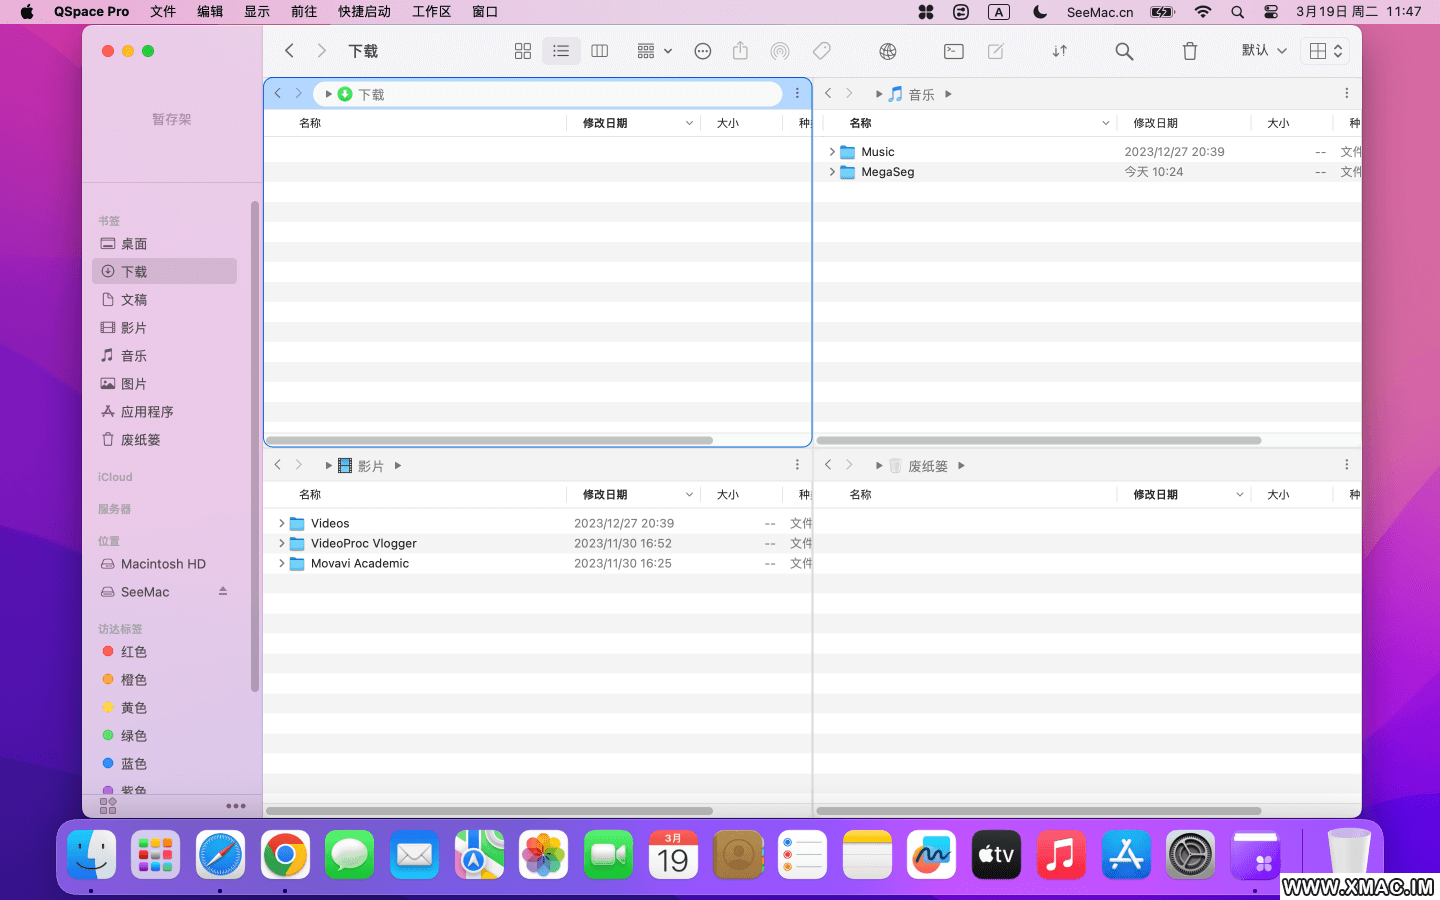1440x900 pixels.
Task: Toggle list view mode button
Action: (561, 51)
